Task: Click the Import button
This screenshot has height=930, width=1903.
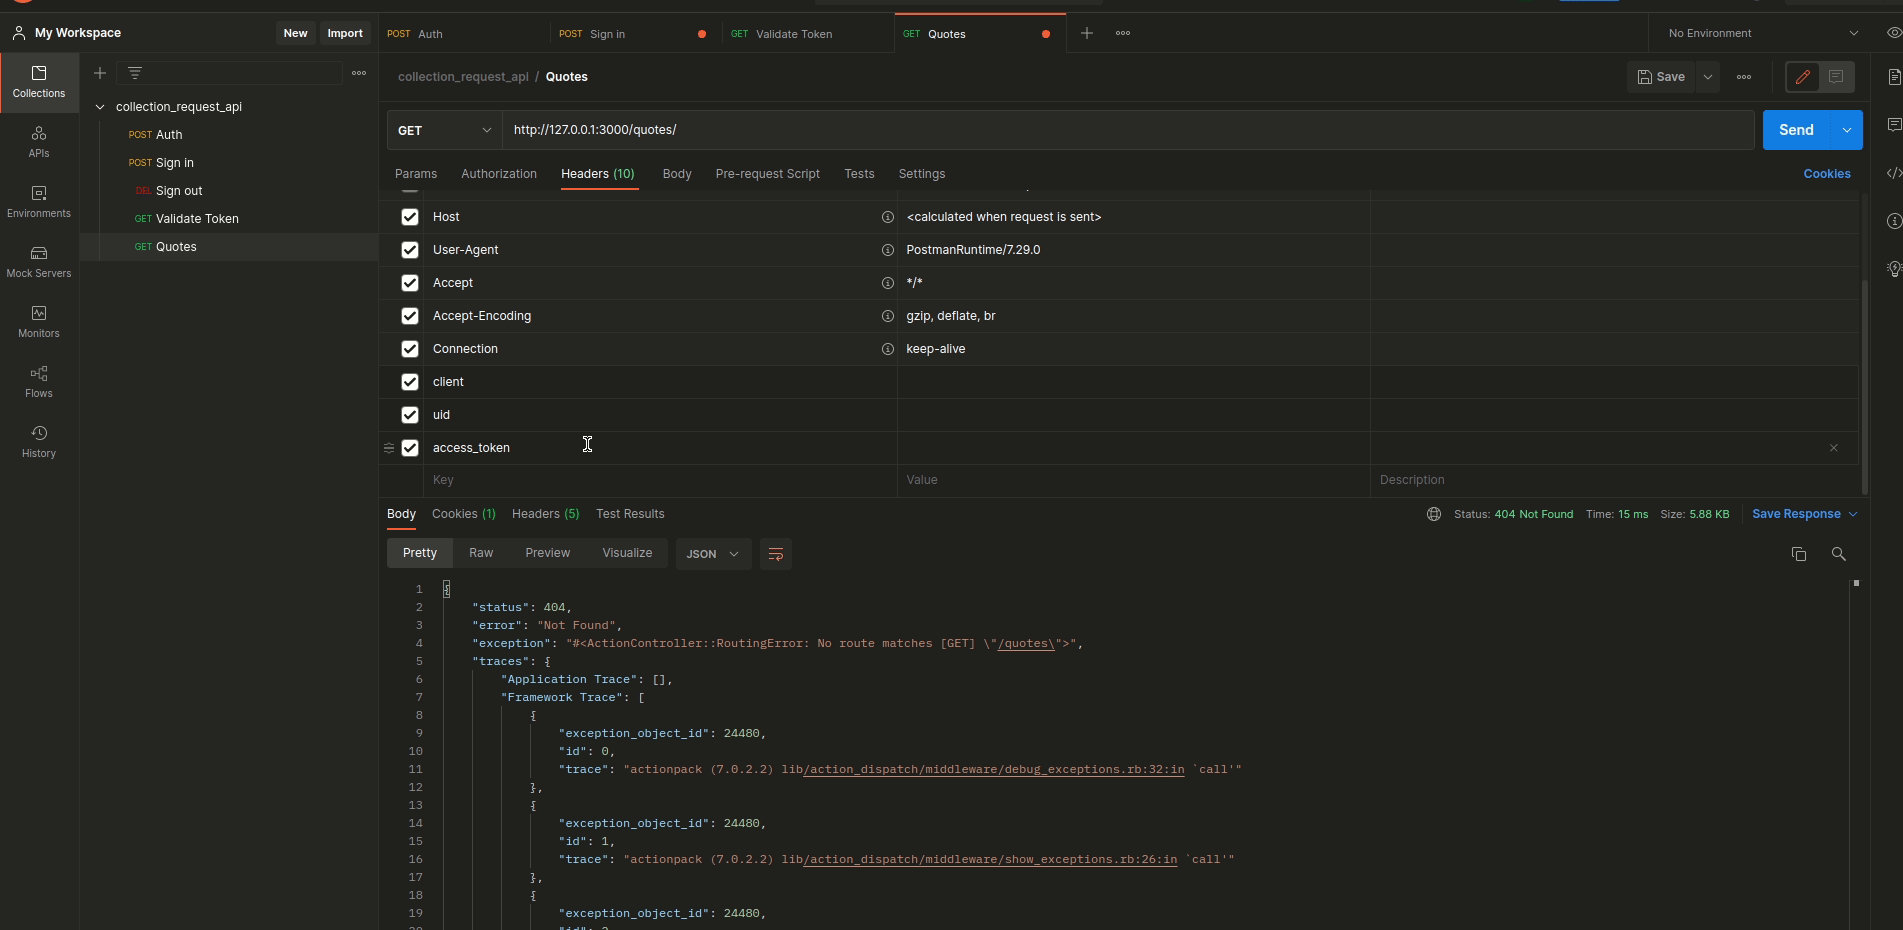Action: (x=345, y=33)
